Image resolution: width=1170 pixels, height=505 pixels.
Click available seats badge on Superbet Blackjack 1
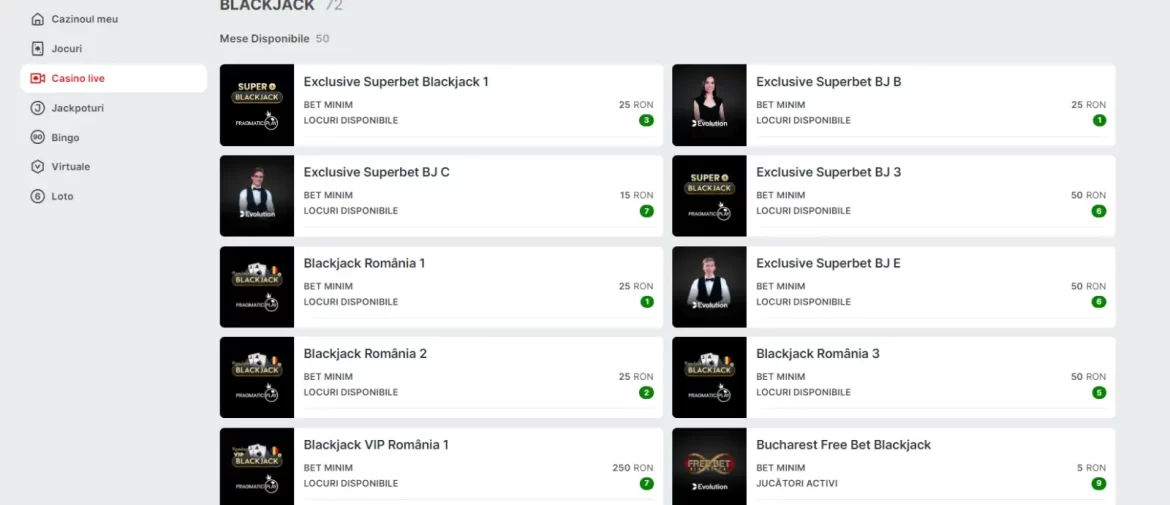pyautogui.click(x=646, y=120)
